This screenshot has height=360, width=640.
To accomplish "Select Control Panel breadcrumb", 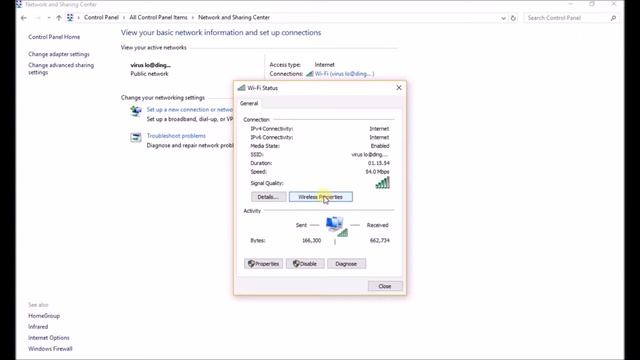I will (x=101, y=18).
